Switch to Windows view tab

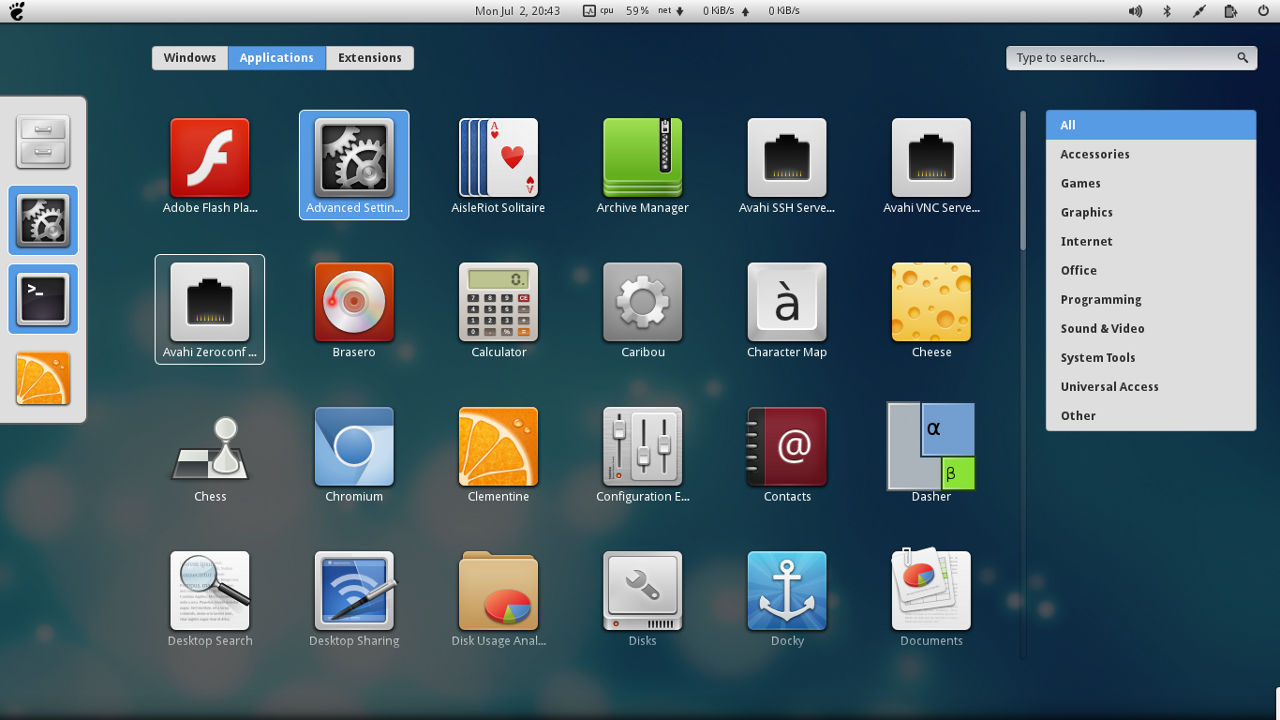(x=190, y=58)
